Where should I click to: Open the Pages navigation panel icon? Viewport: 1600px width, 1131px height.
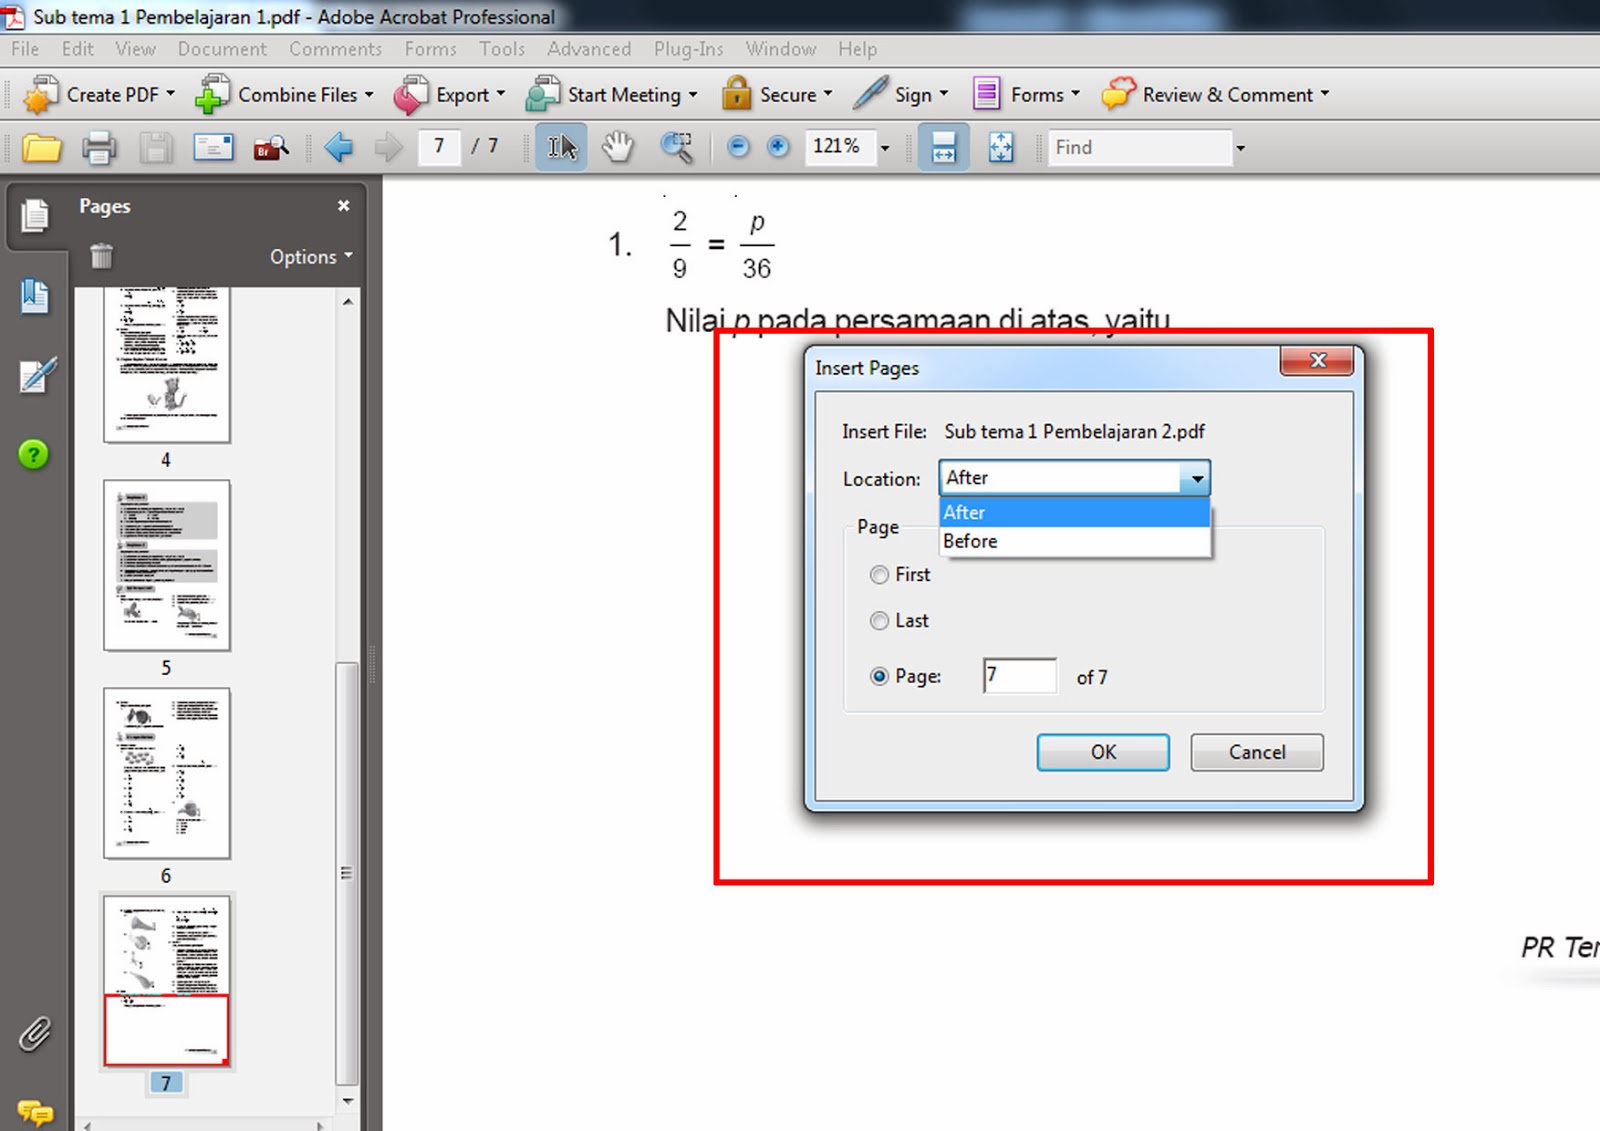click(x=35, y=215)
